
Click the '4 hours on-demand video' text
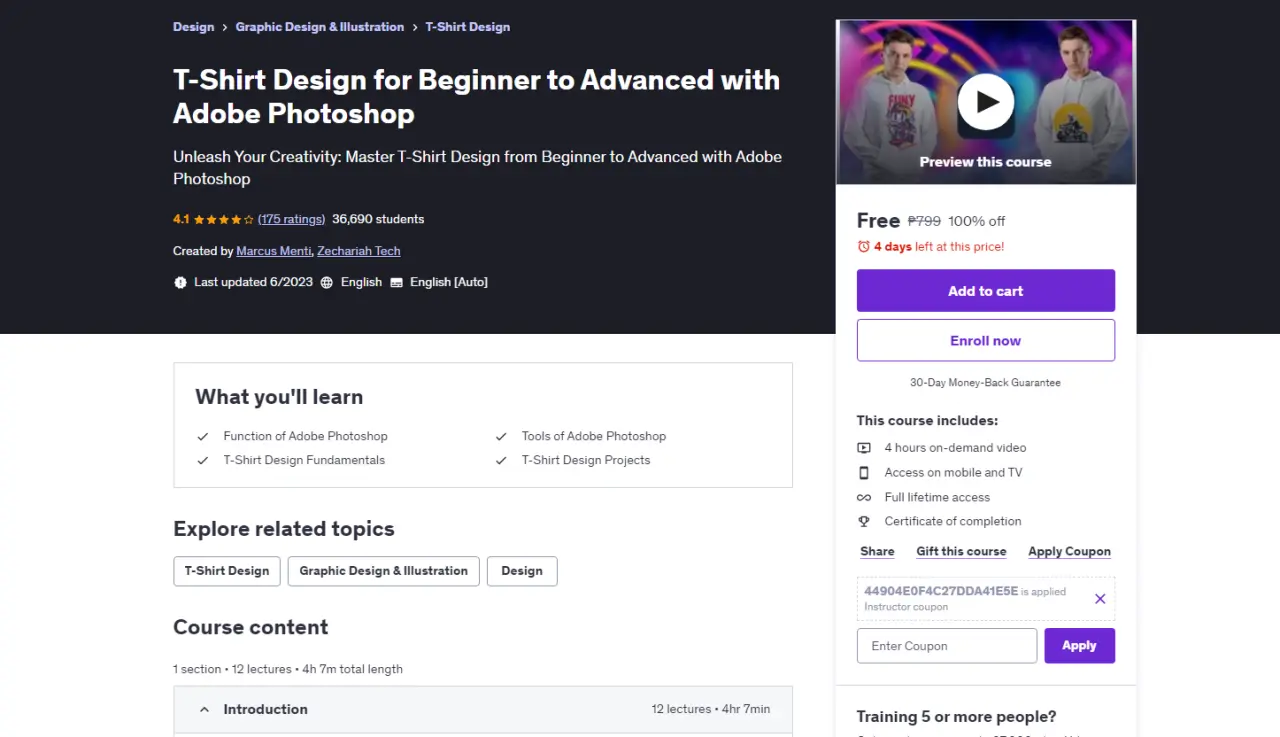pyautogui.click(x=955, y=448)
